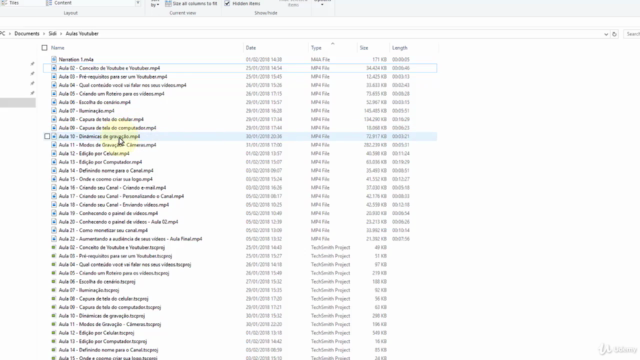Viewport: 640px width, 360px height.
Task: Select icon of Aula 21 - Como monetizar seu canal.mp4
Action: coord(54,230)
